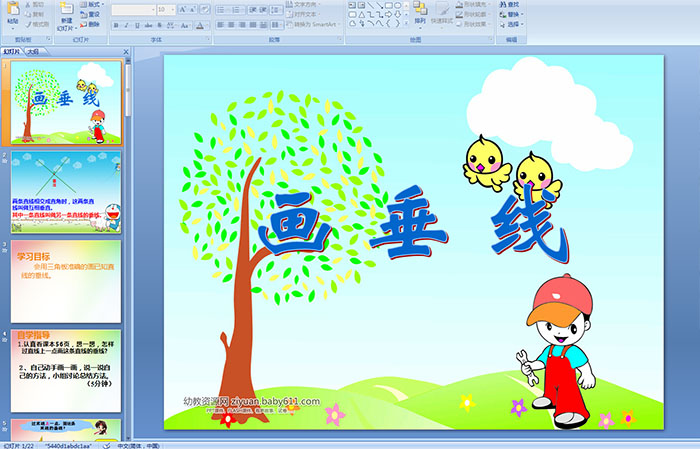Toggle Center text alignment
700x449 pixels.
231,25
